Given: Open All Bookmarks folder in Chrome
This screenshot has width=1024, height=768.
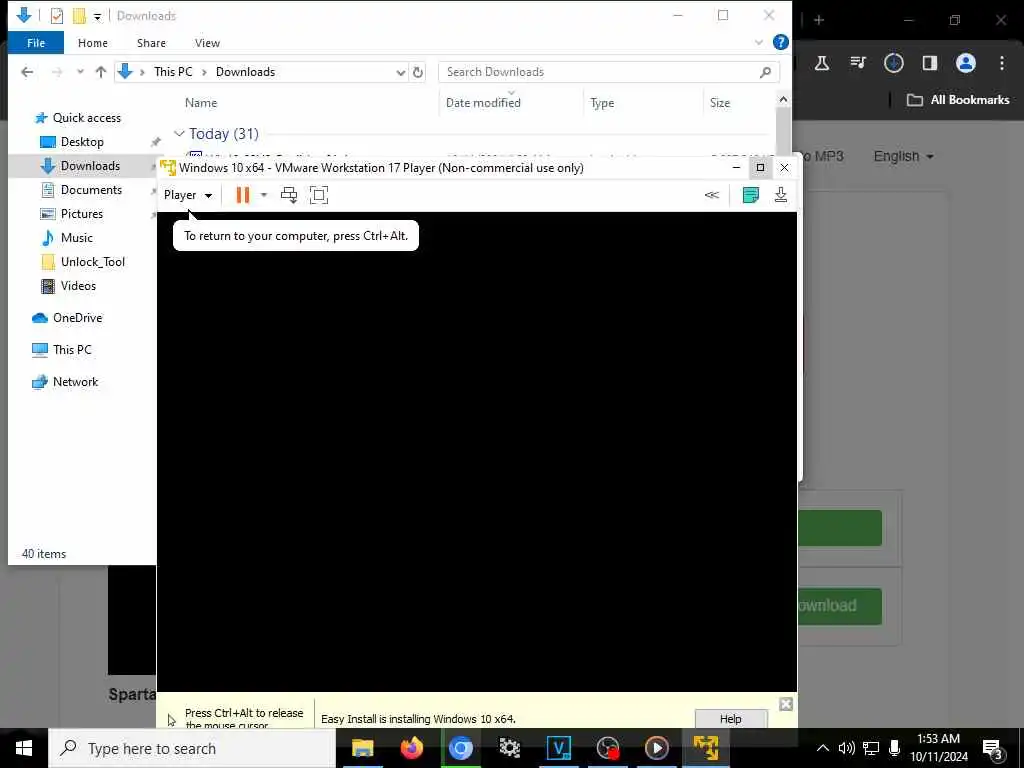Looking at the screenshot, I should [x=958, y=100].
